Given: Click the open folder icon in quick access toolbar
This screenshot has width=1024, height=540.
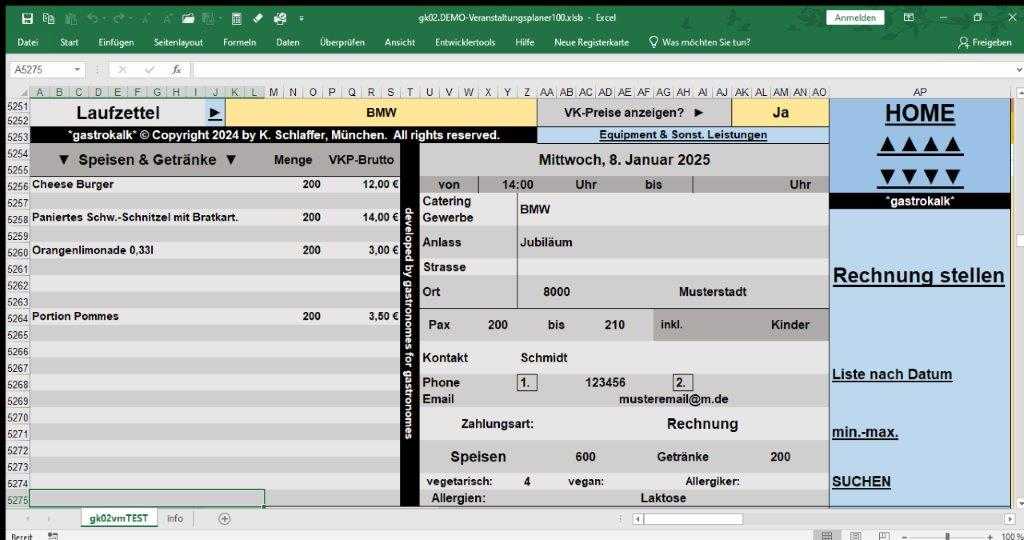Looking at the screenshot, I should pos(187,18).
